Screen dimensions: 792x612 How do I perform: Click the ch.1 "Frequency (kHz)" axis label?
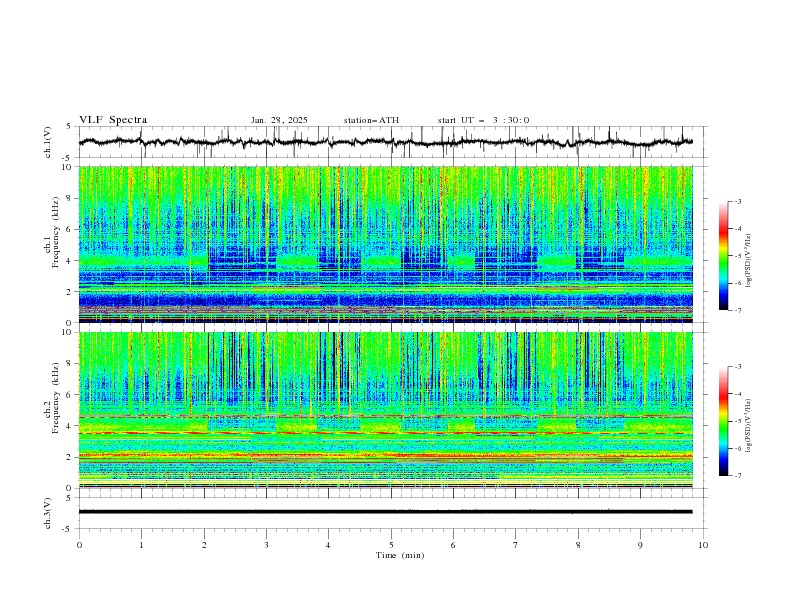point(55,230)
